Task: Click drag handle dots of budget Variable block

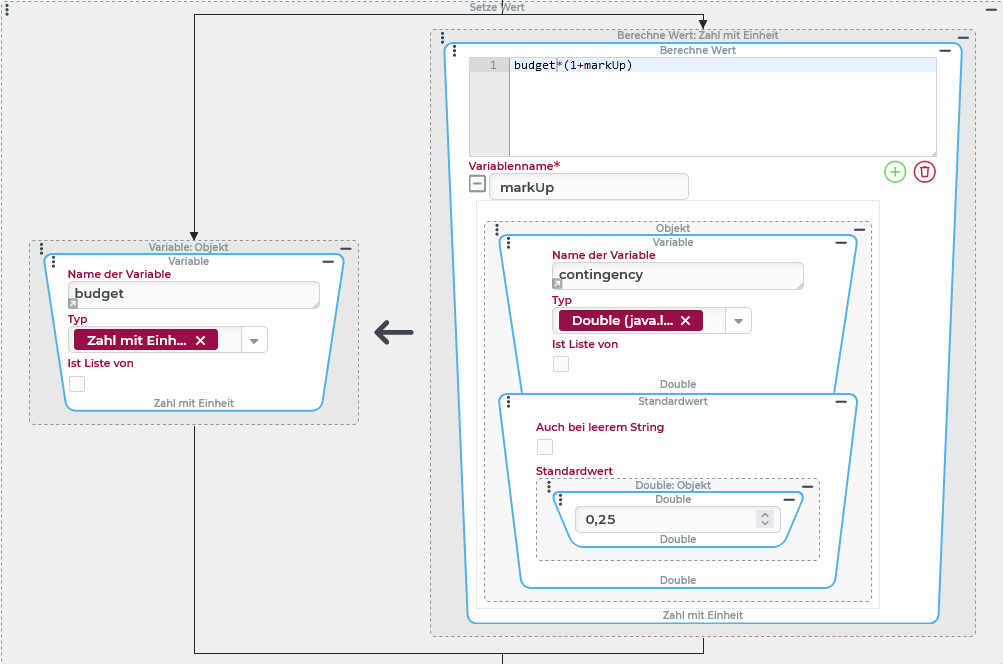Action: click(x=56, y=262)
